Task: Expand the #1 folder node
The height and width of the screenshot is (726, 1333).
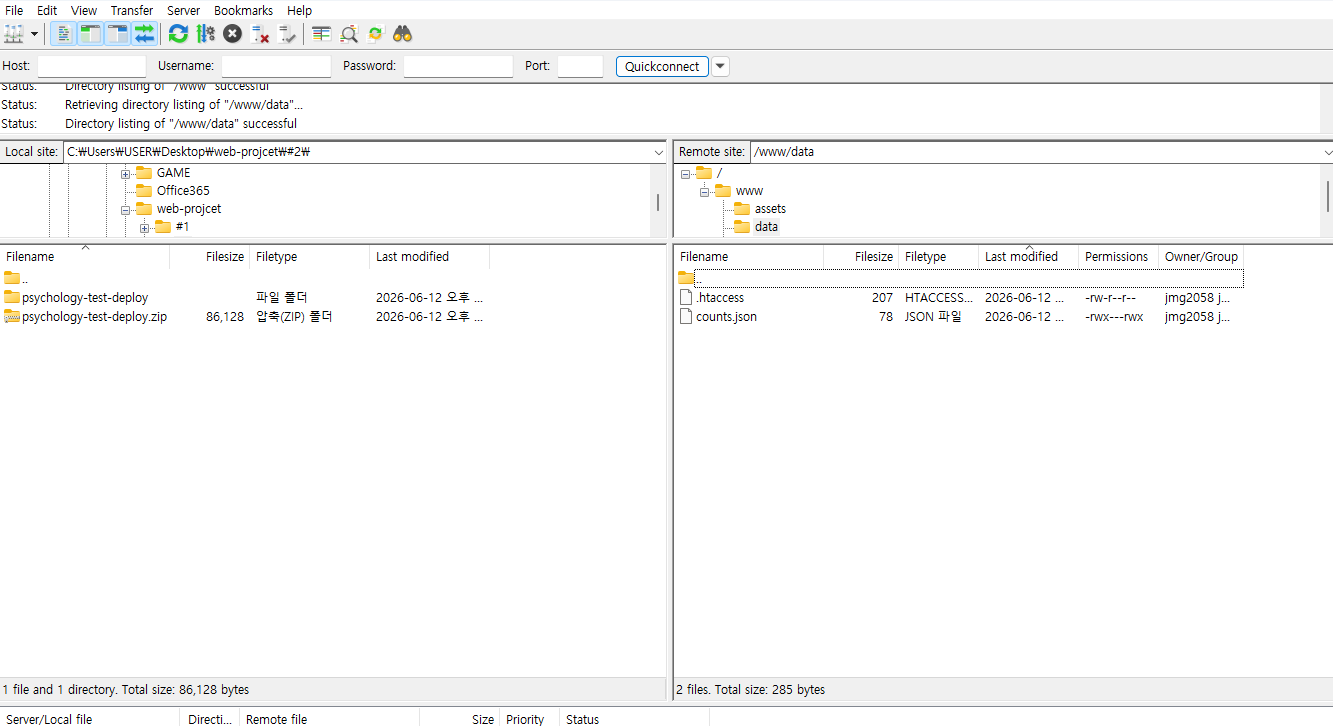Action: (145, 227)
